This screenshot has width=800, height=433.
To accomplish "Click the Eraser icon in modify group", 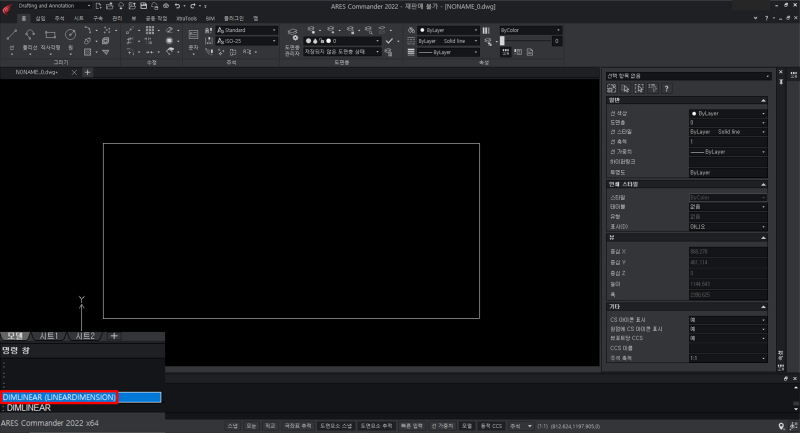I will tap(170, 30).
